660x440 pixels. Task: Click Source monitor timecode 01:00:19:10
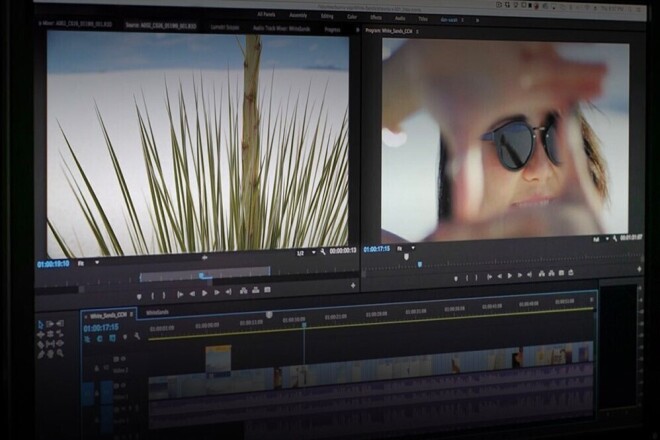pyautogui.click(x=53, y=264)
